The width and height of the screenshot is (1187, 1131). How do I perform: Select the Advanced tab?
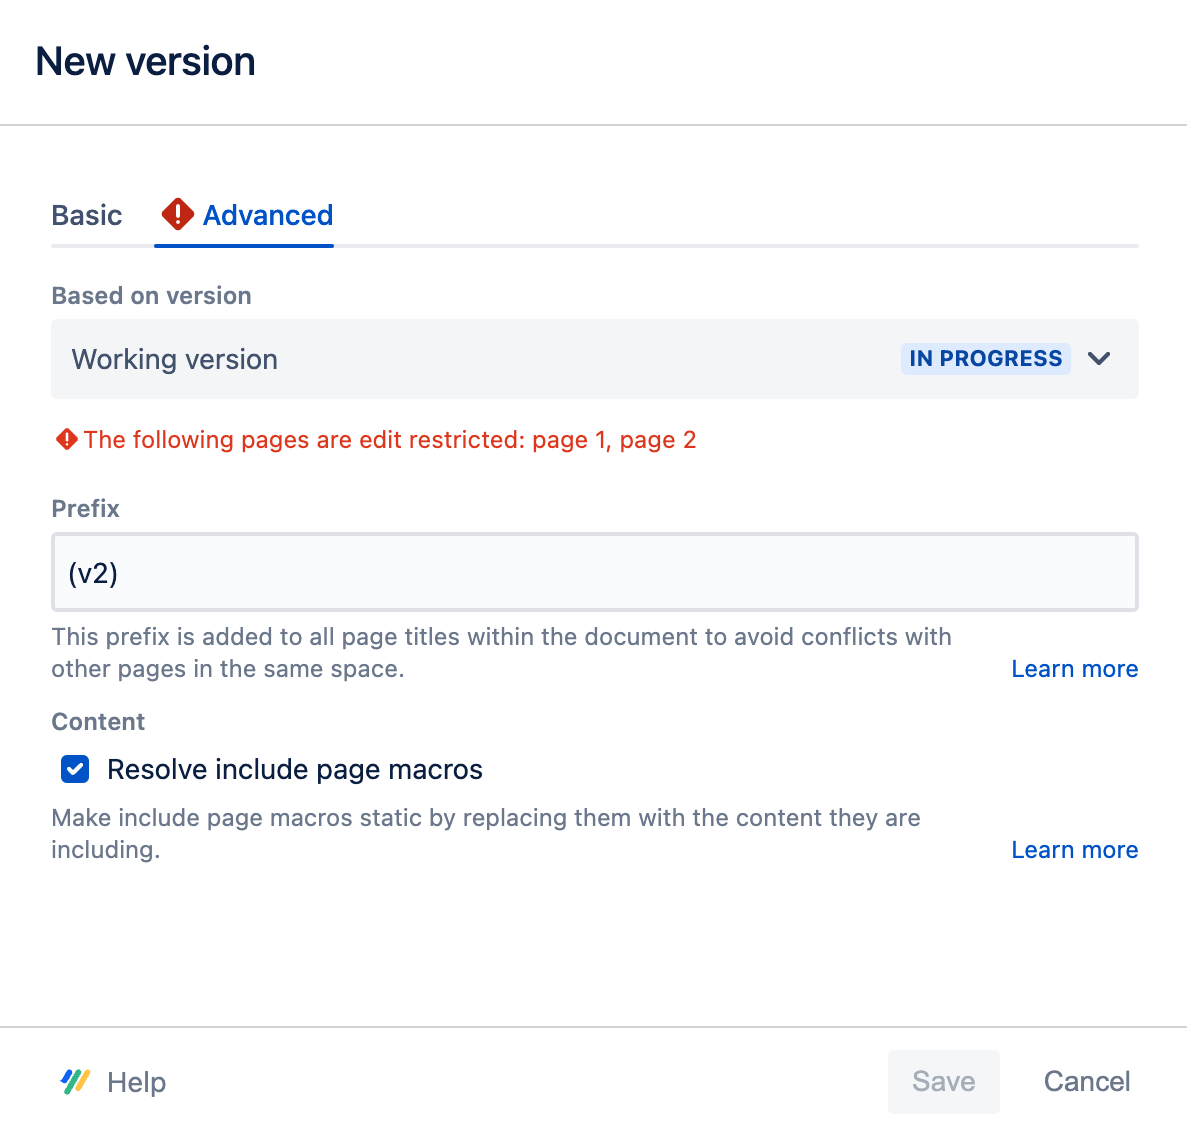pyautogui.click(x=267, y=214)
